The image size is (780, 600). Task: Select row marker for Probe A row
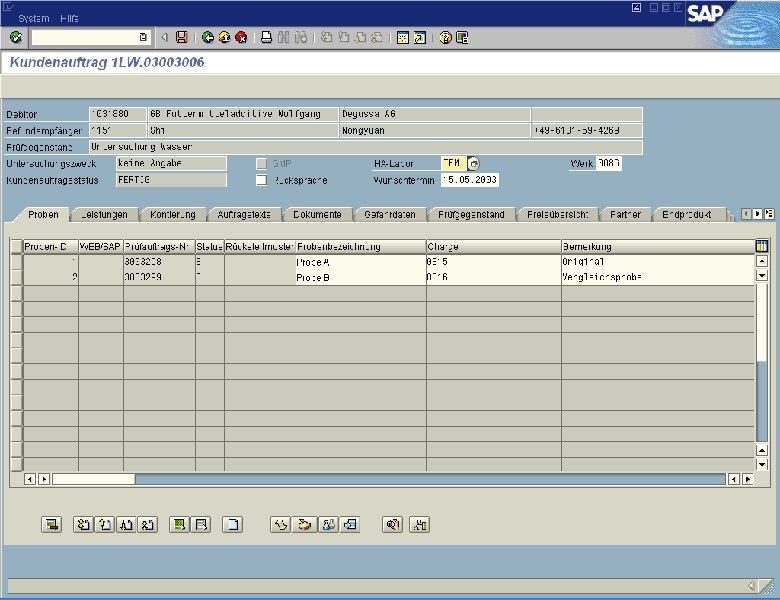click(16, 262)
